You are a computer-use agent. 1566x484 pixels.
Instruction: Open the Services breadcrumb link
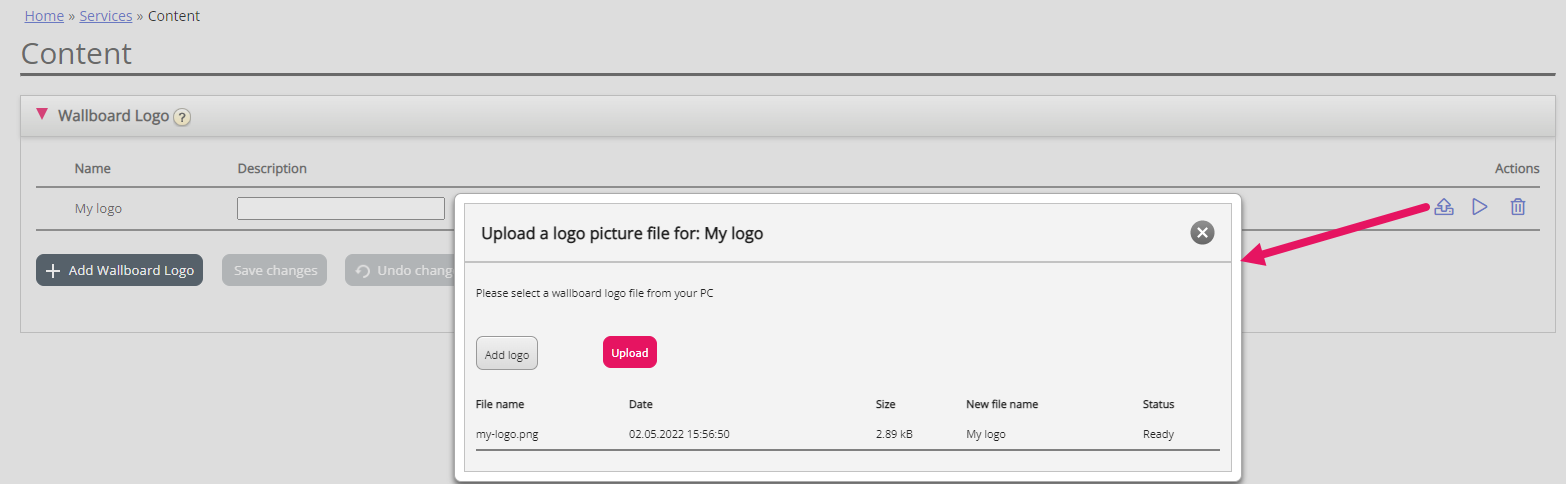(x=106, y=16)
